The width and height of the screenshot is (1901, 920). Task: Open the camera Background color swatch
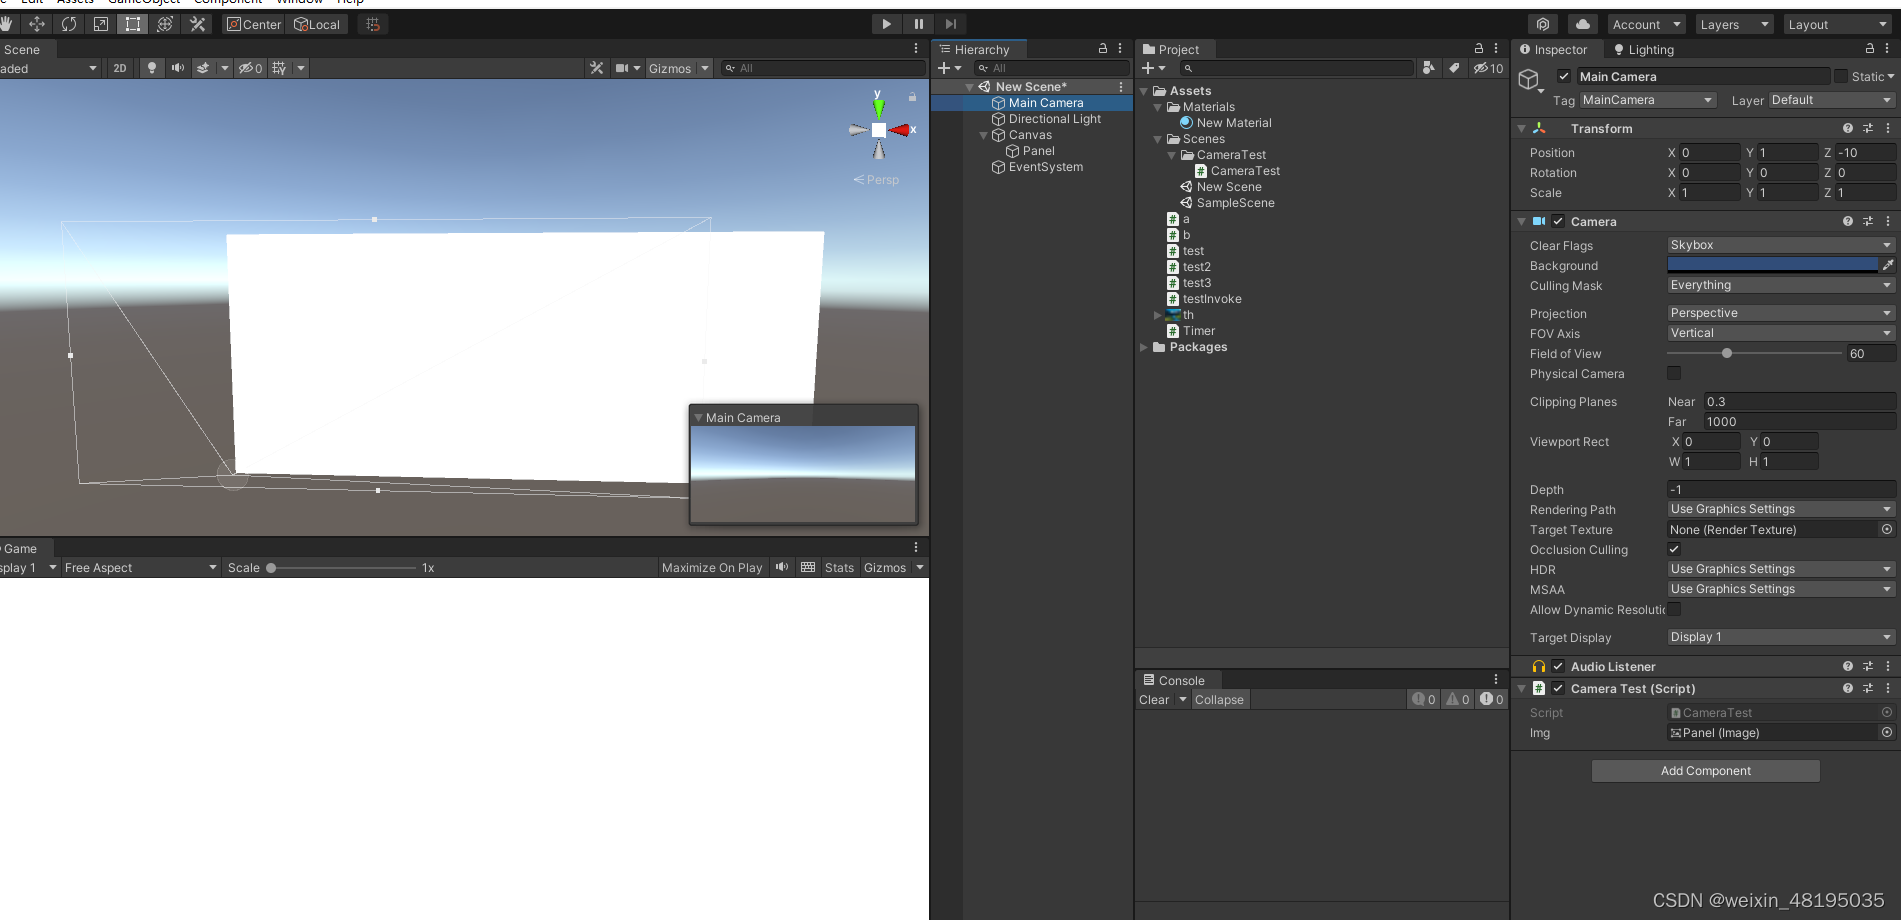coord(1771,264)
